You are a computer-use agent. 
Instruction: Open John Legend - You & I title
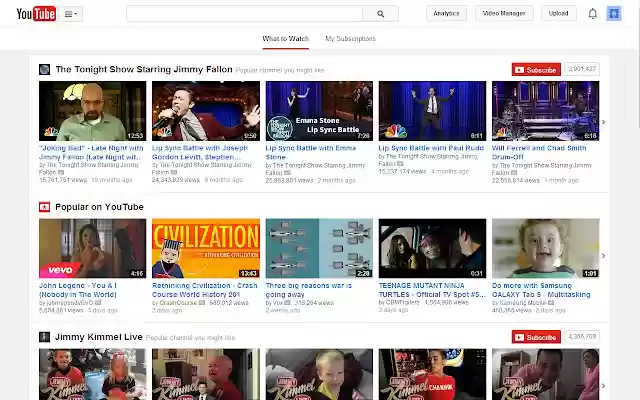[x=78, y=290]
